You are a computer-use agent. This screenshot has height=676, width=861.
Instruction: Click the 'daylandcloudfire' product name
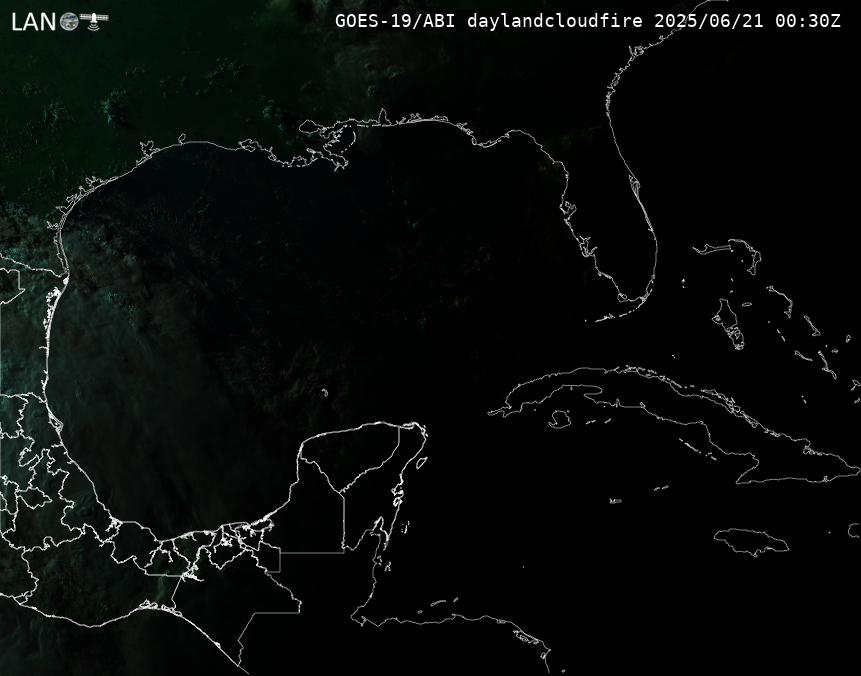tap(555, 21)
